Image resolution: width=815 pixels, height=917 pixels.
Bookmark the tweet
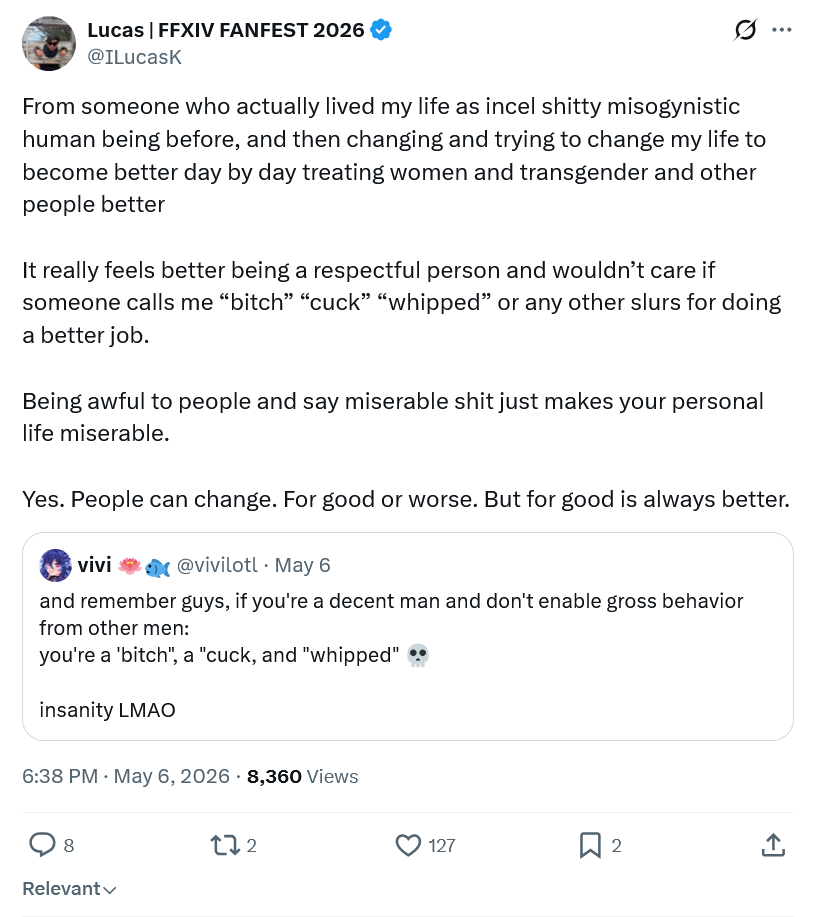pos(590,845)
